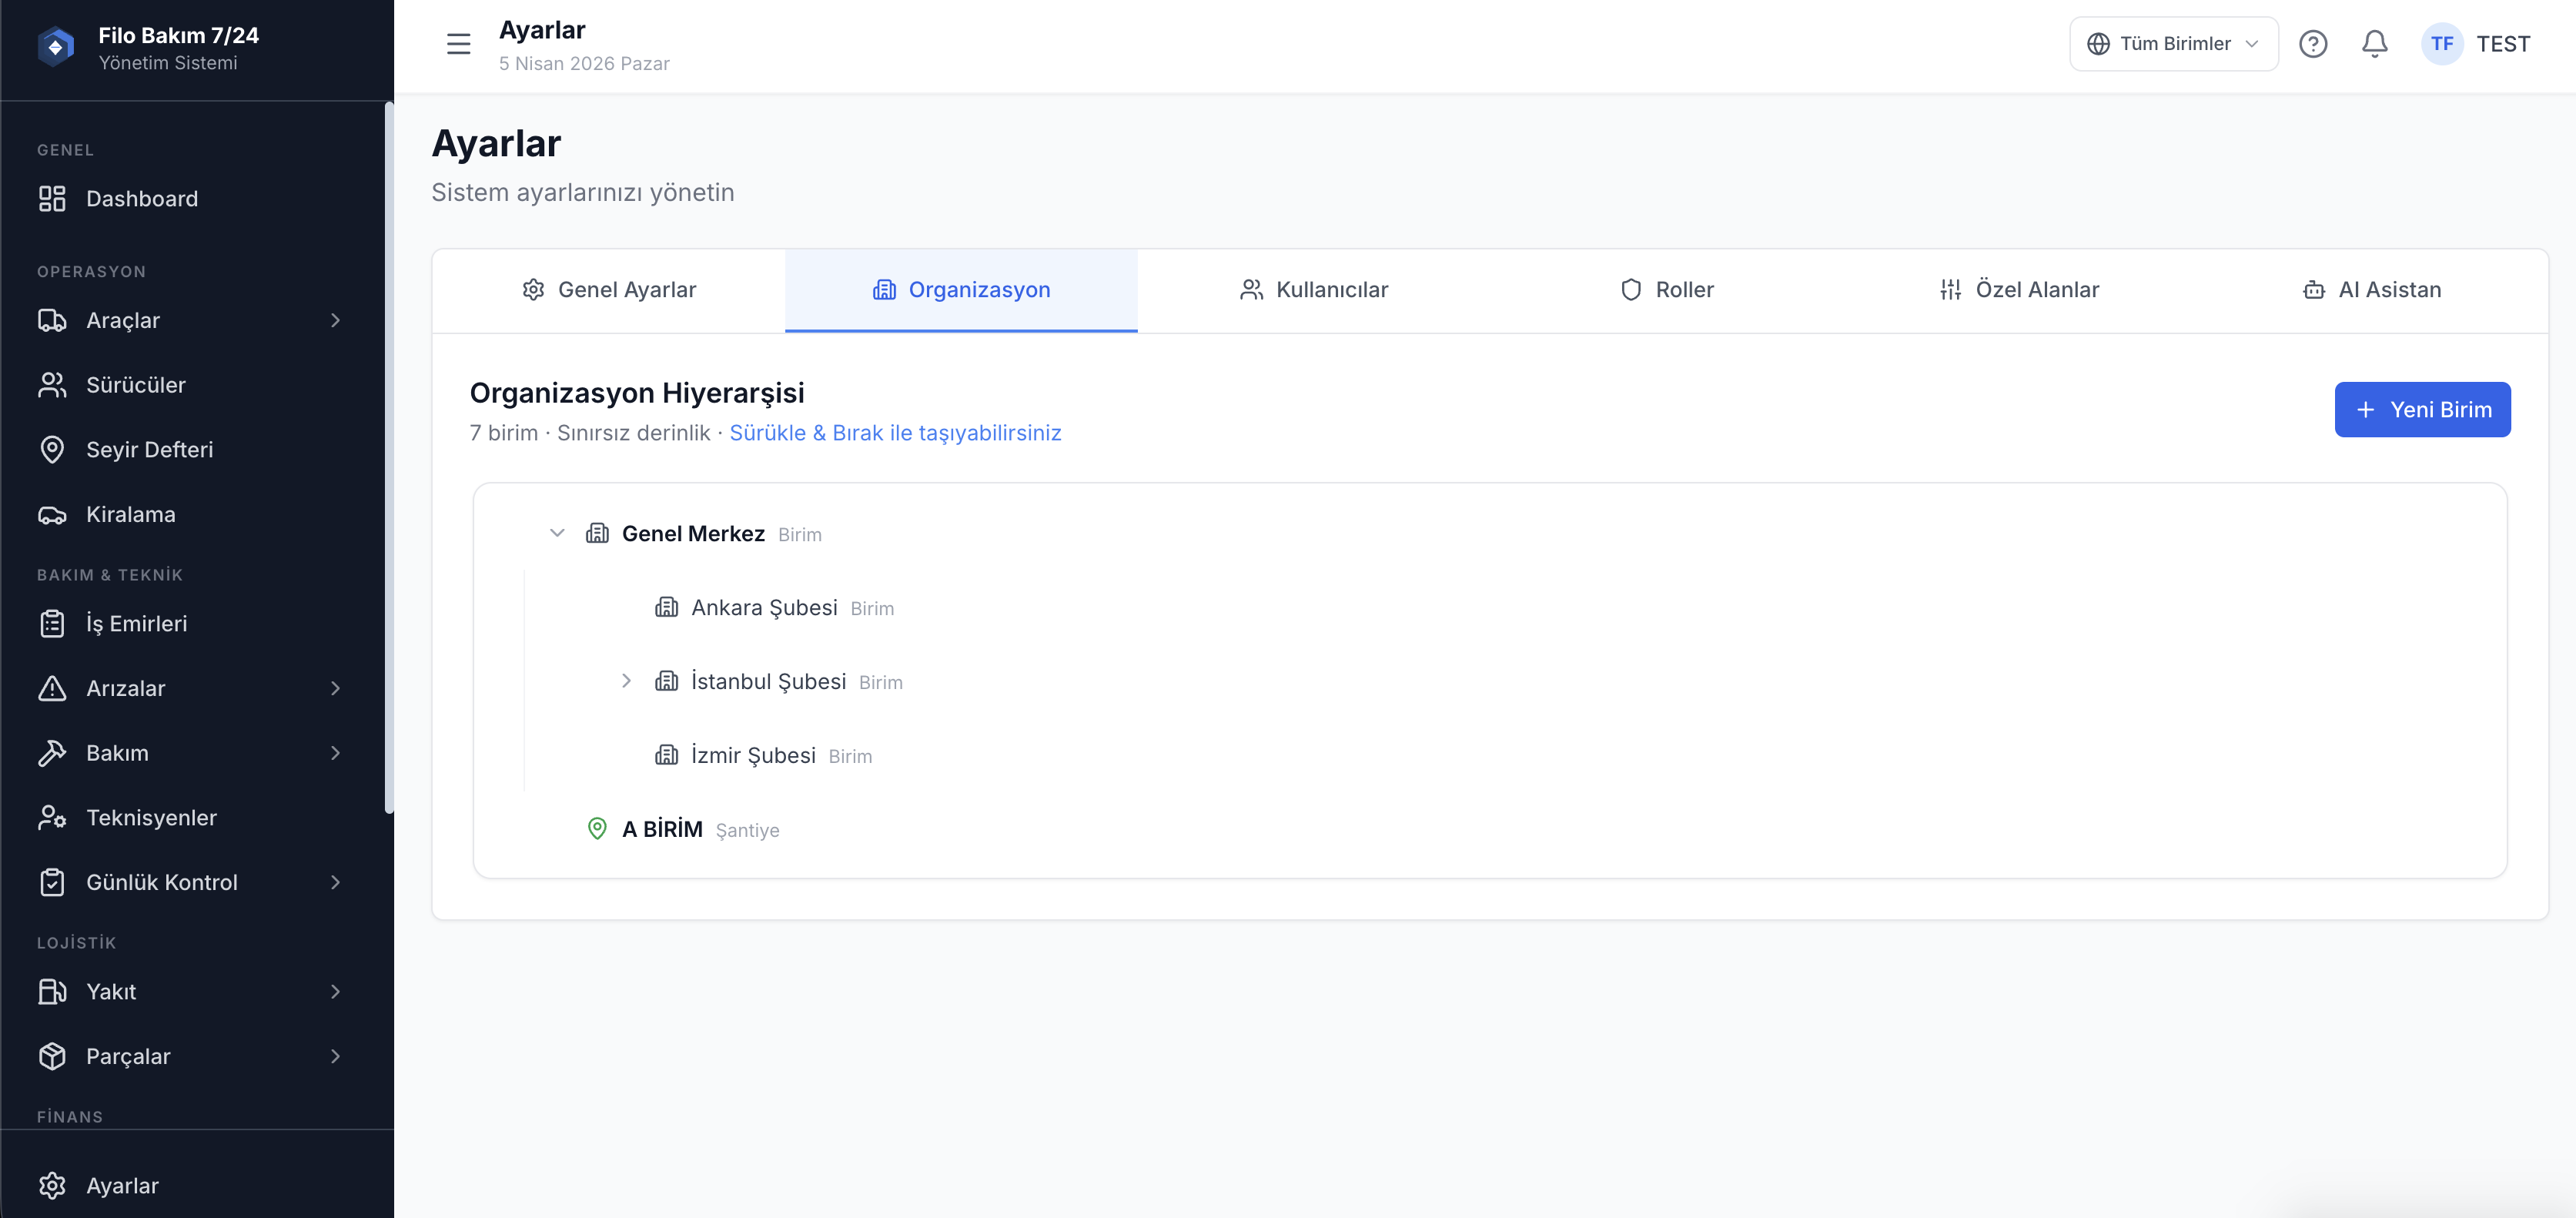
Task: Collapse the Genel Merkez tree node
Action: point(557,534)
